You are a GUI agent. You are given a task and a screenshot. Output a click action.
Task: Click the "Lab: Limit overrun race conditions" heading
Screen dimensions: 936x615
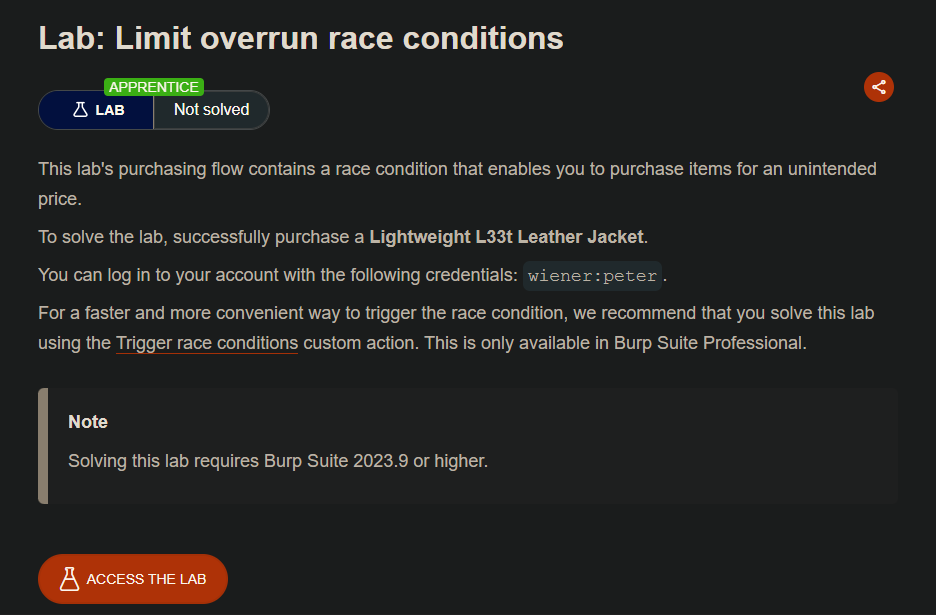pyautogui.click(x=301, y=38)
